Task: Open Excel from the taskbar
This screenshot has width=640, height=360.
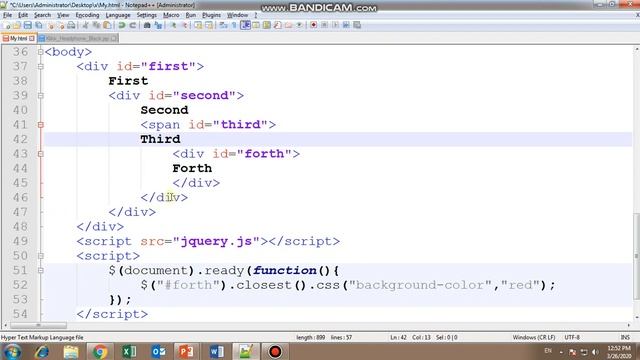Action: pyautogui.click(x=129, y=351)
